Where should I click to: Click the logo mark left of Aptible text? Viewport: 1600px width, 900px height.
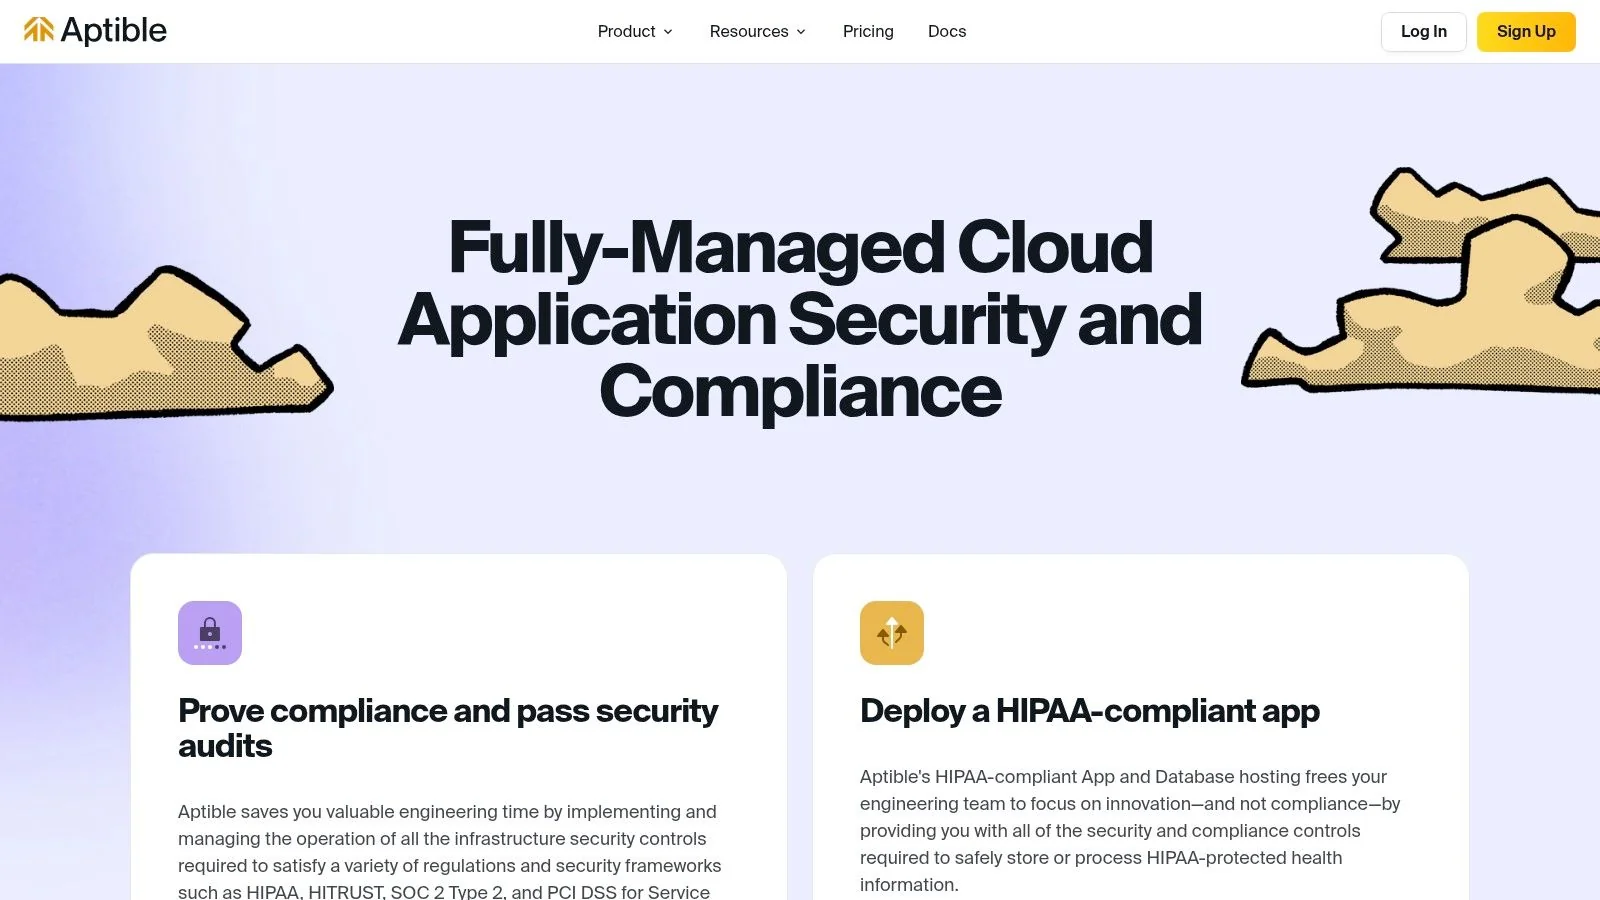[x=40, y=30]
